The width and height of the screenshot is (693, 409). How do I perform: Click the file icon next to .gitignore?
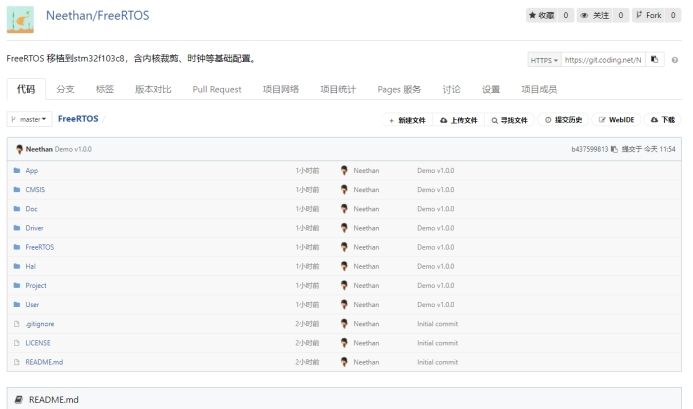17,324
